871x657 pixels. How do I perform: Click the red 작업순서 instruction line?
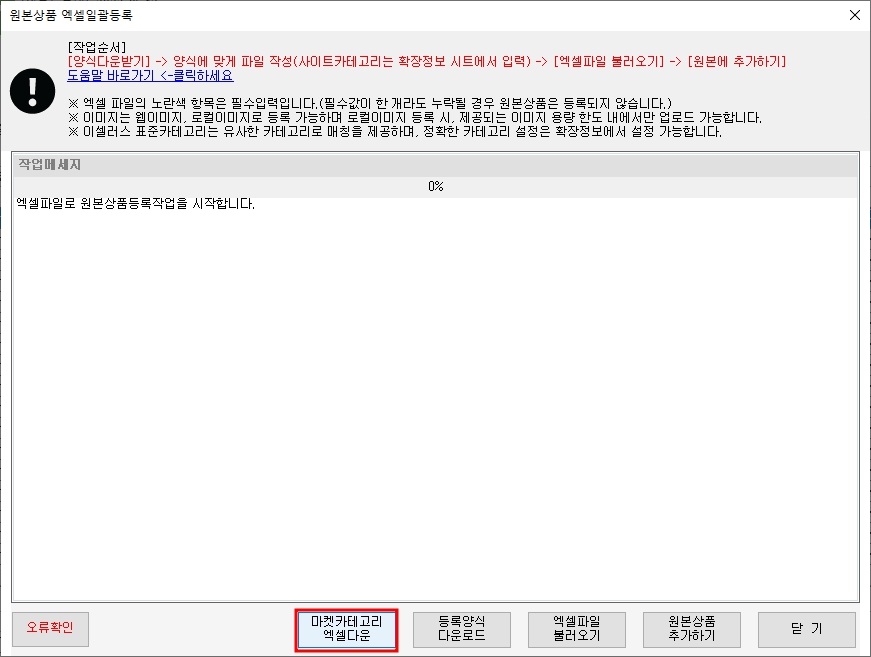tap(427, 62)
